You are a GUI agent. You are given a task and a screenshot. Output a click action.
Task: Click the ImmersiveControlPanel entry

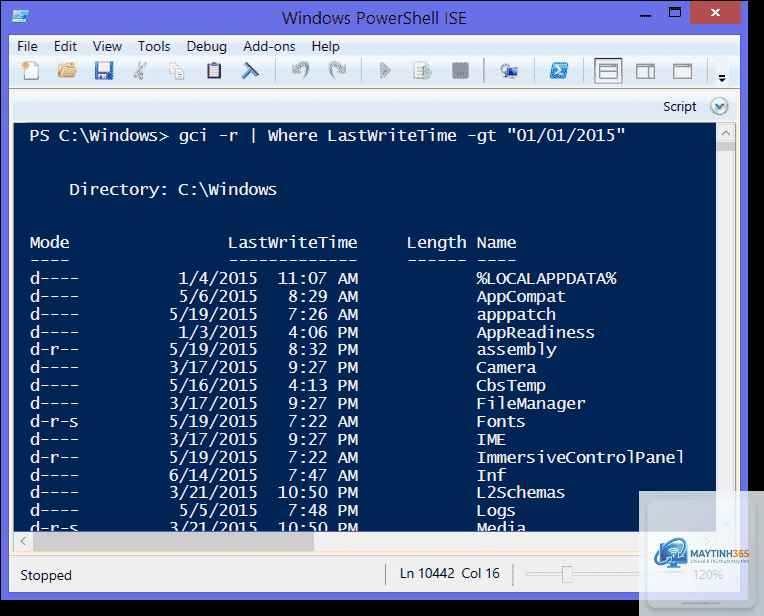point(580,457)
